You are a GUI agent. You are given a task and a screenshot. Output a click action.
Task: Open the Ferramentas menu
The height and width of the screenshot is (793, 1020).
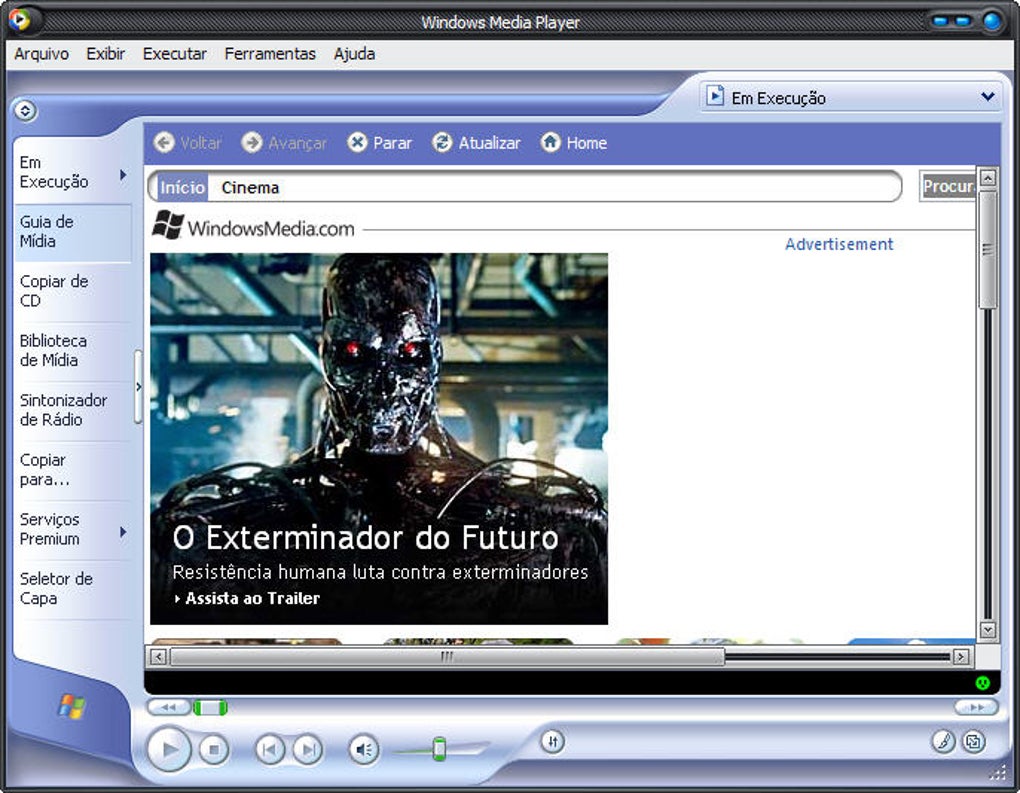[x=270, y=54]
